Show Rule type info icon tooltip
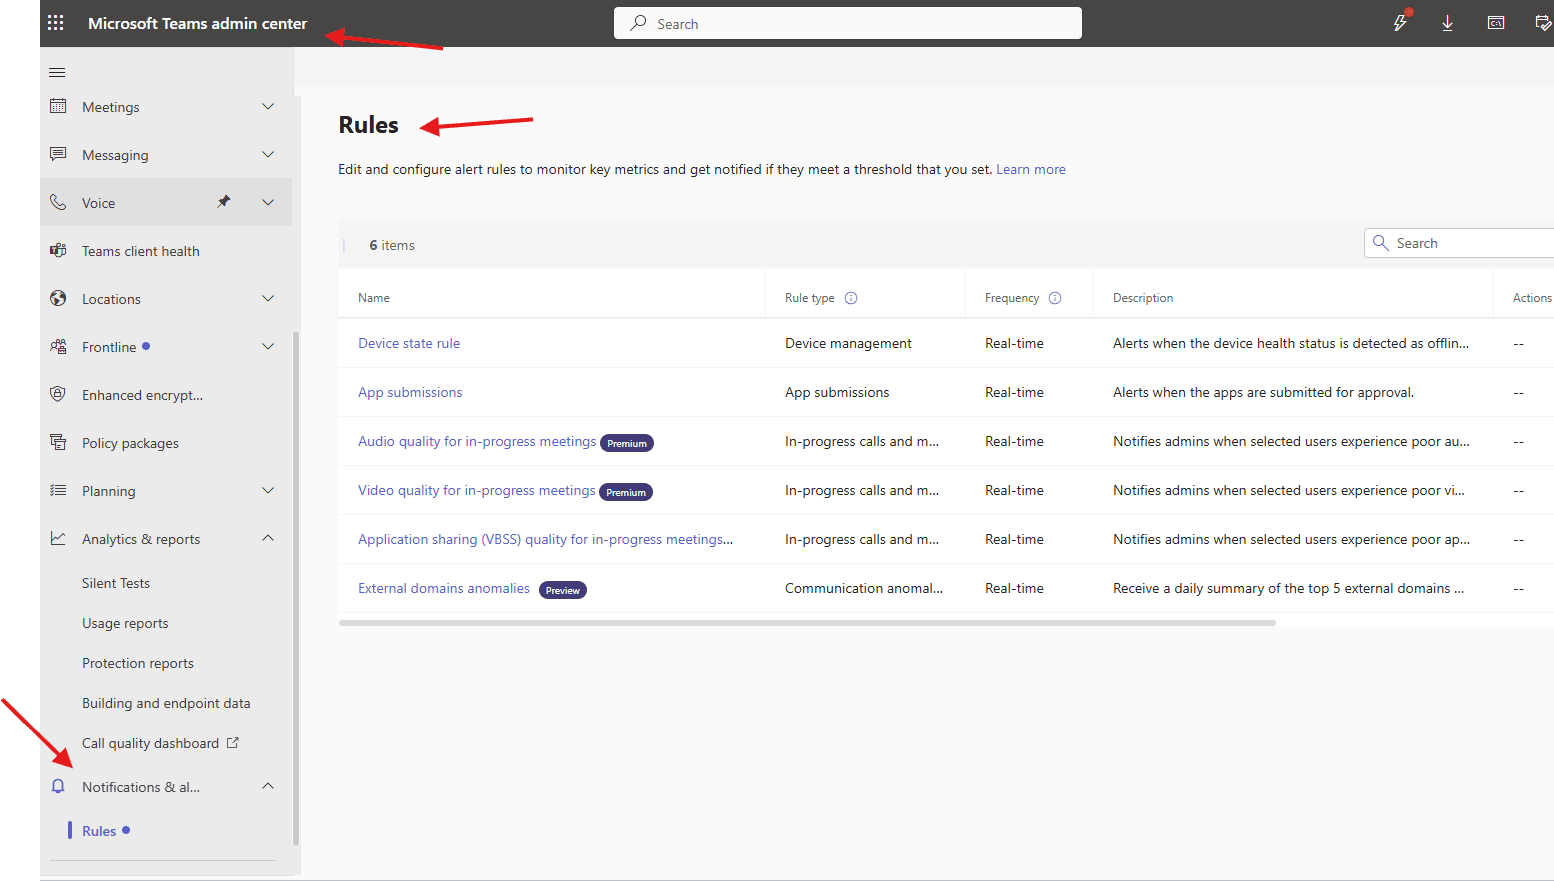Viewport: 1554px width, 881px height. (x=851, y=298)
